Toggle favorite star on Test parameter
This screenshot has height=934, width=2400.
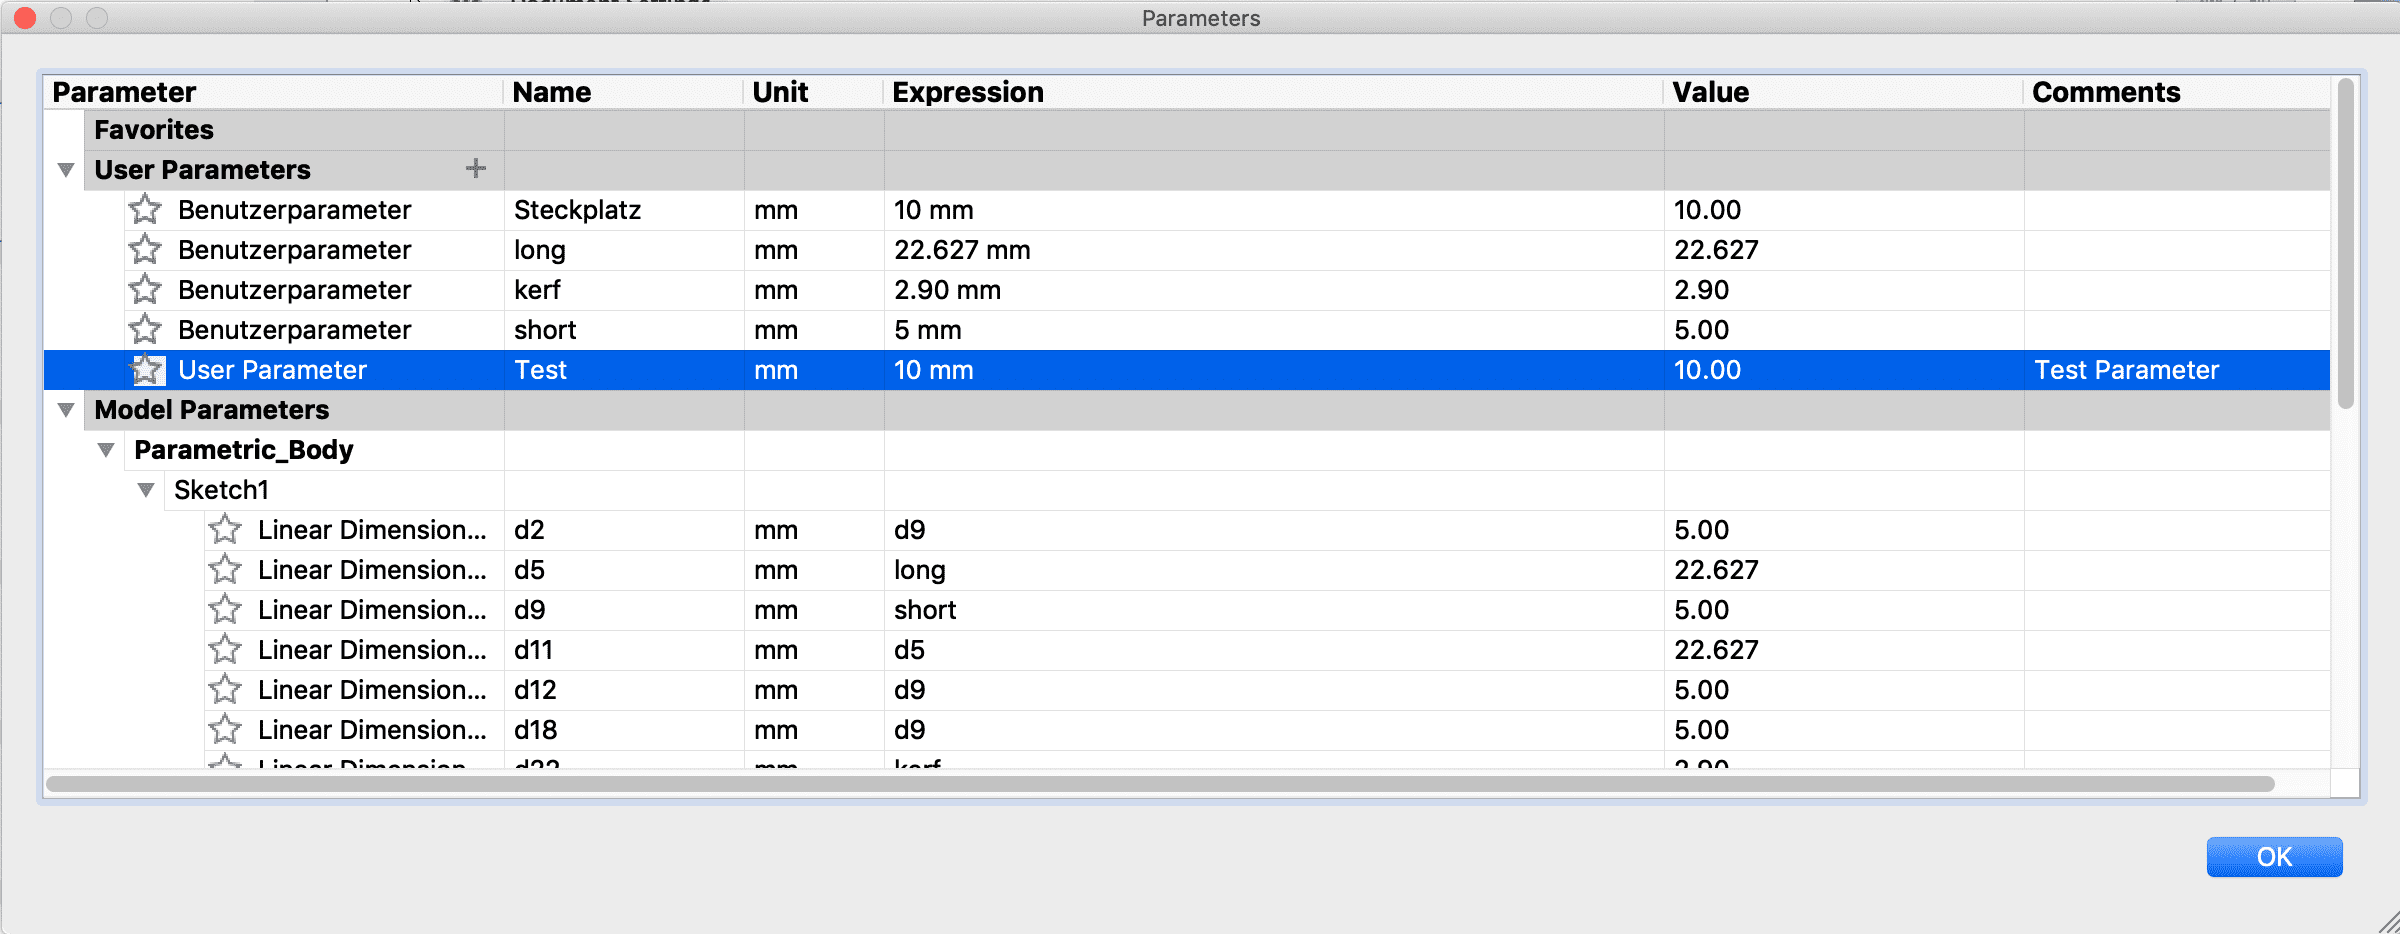147,370
